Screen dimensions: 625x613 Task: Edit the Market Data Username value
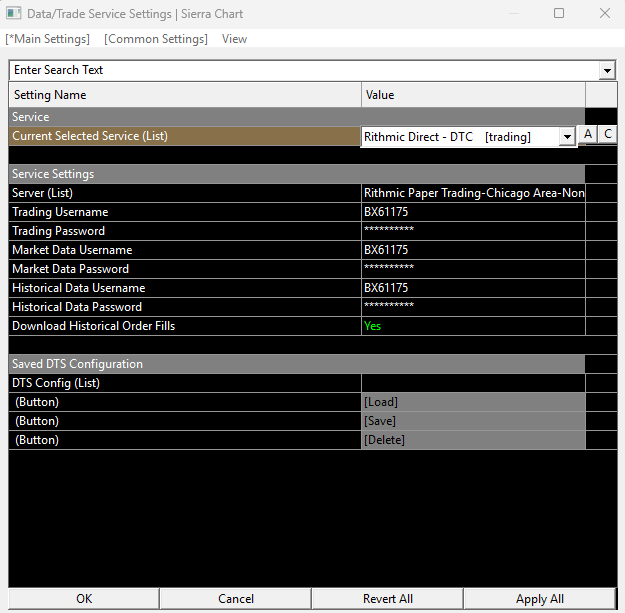point(473,250)
